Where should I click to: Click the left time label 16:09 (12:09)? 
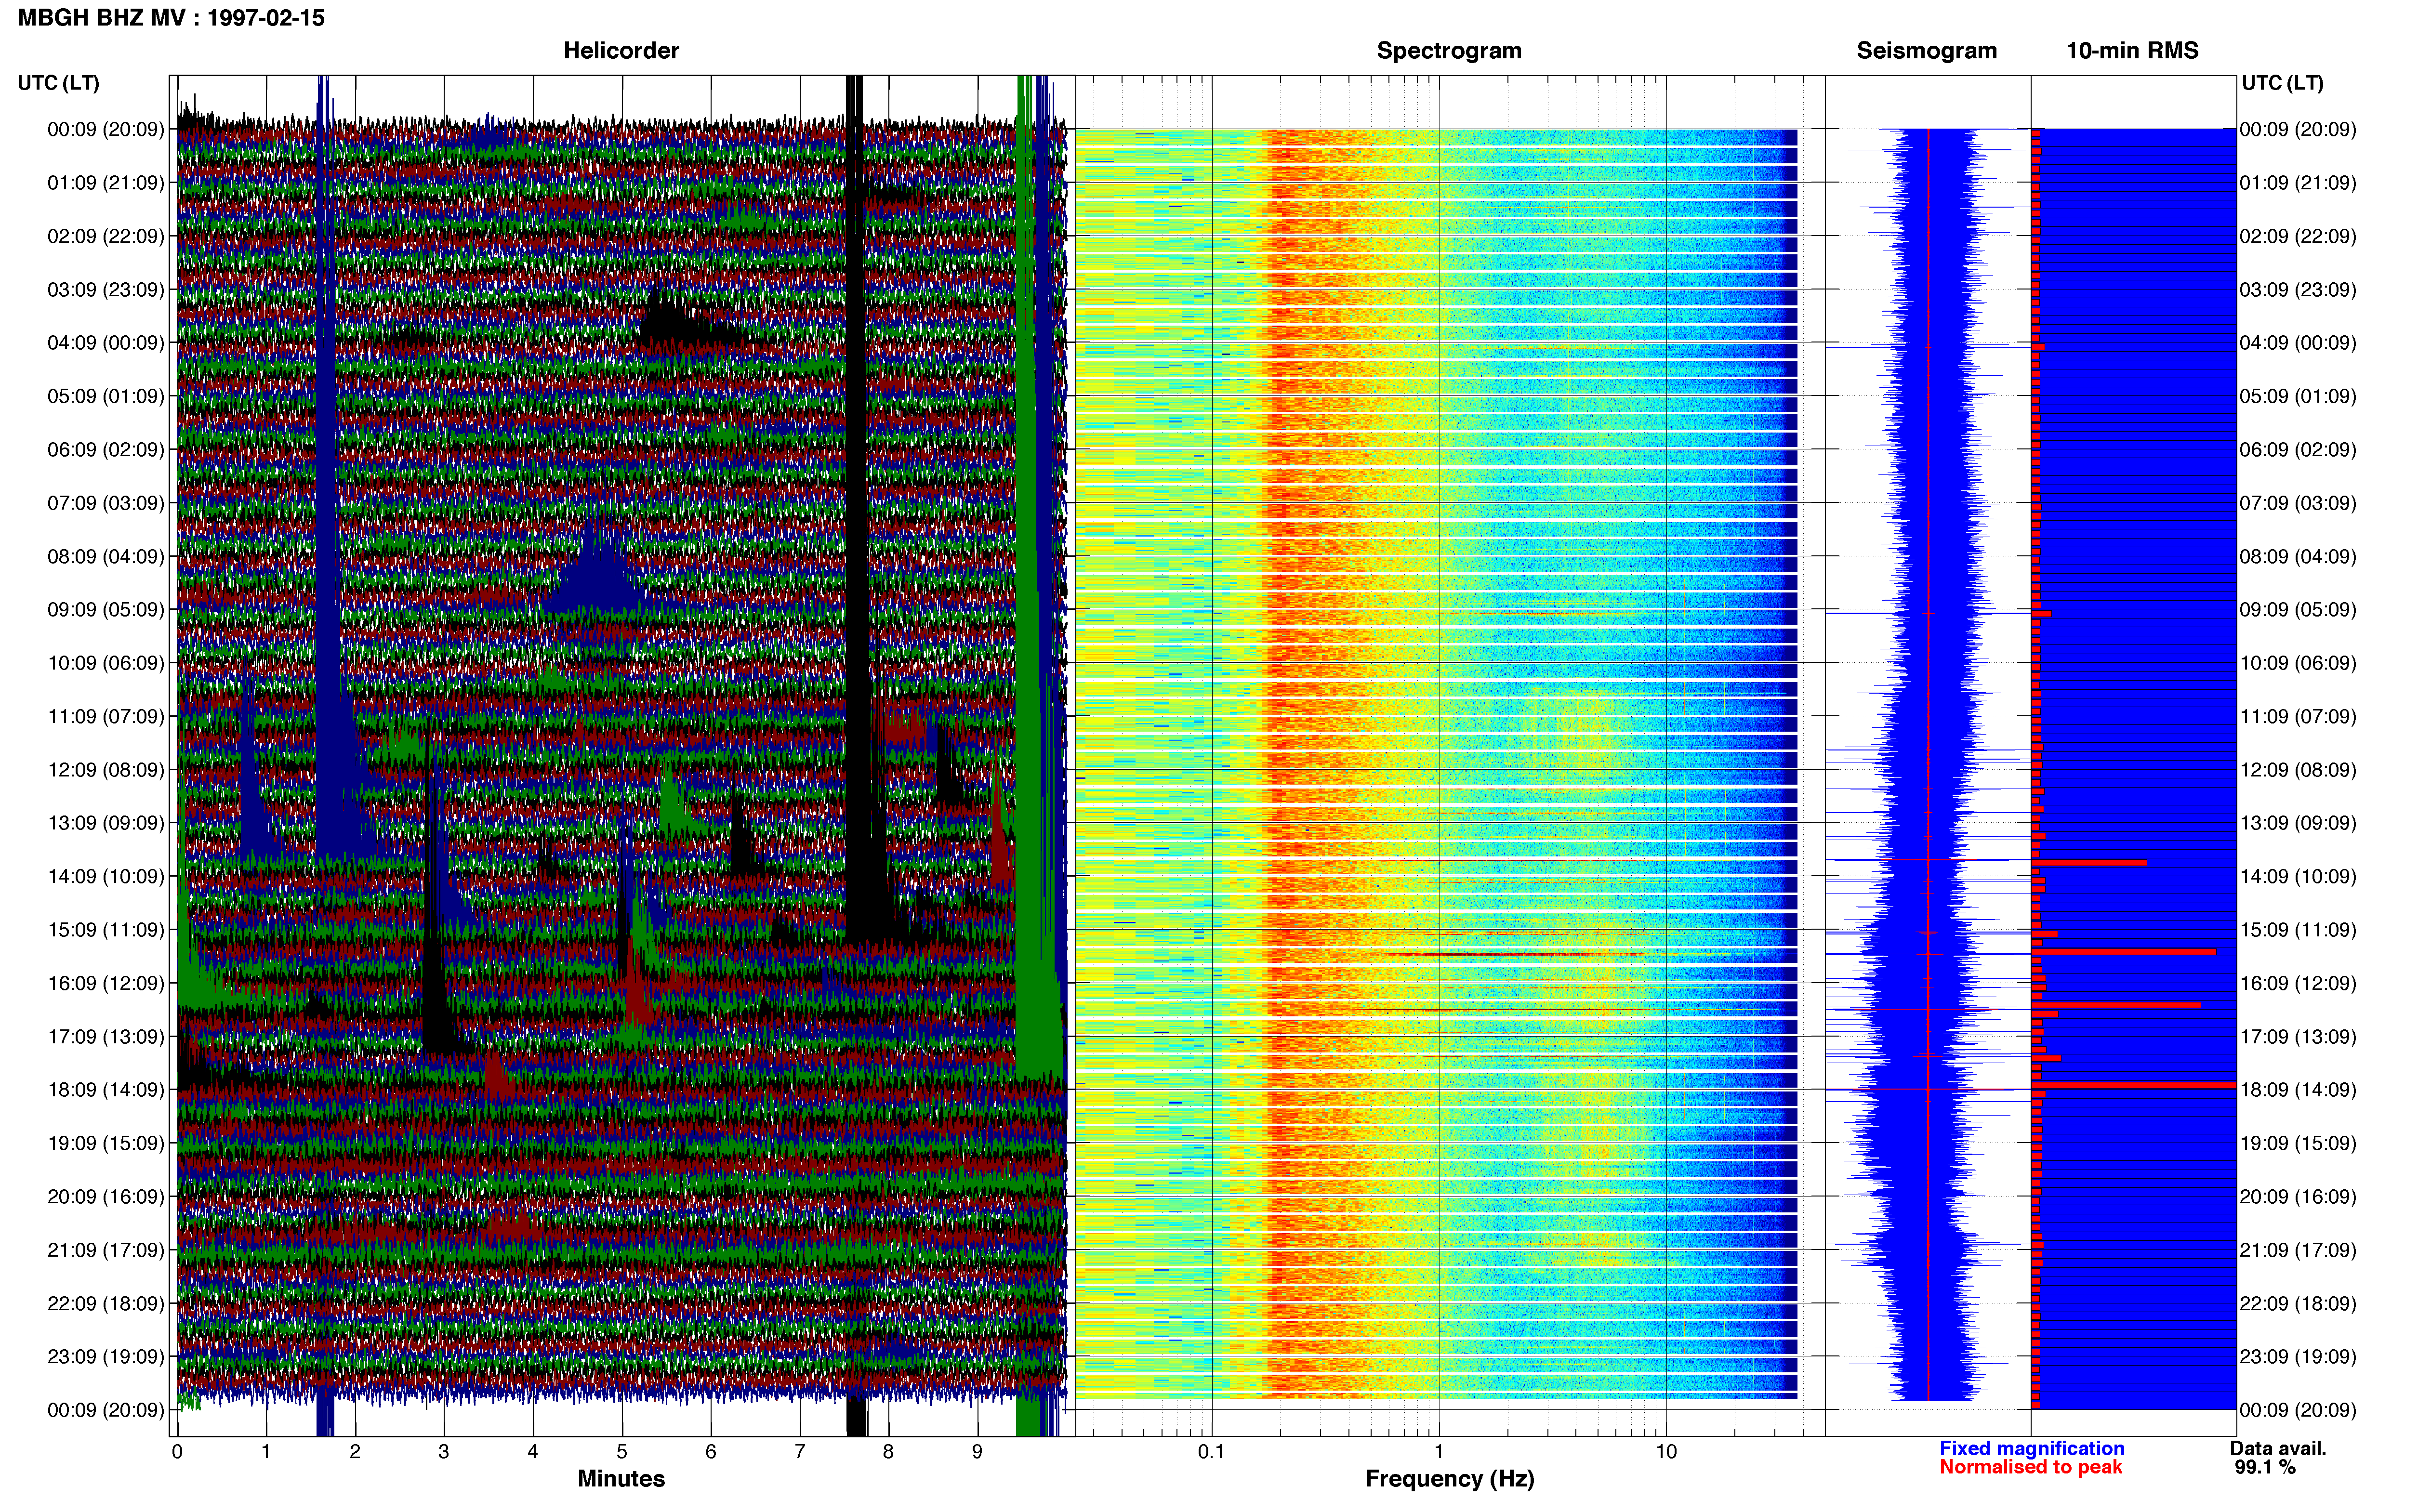pyautogui.click(x=105, y=984)
